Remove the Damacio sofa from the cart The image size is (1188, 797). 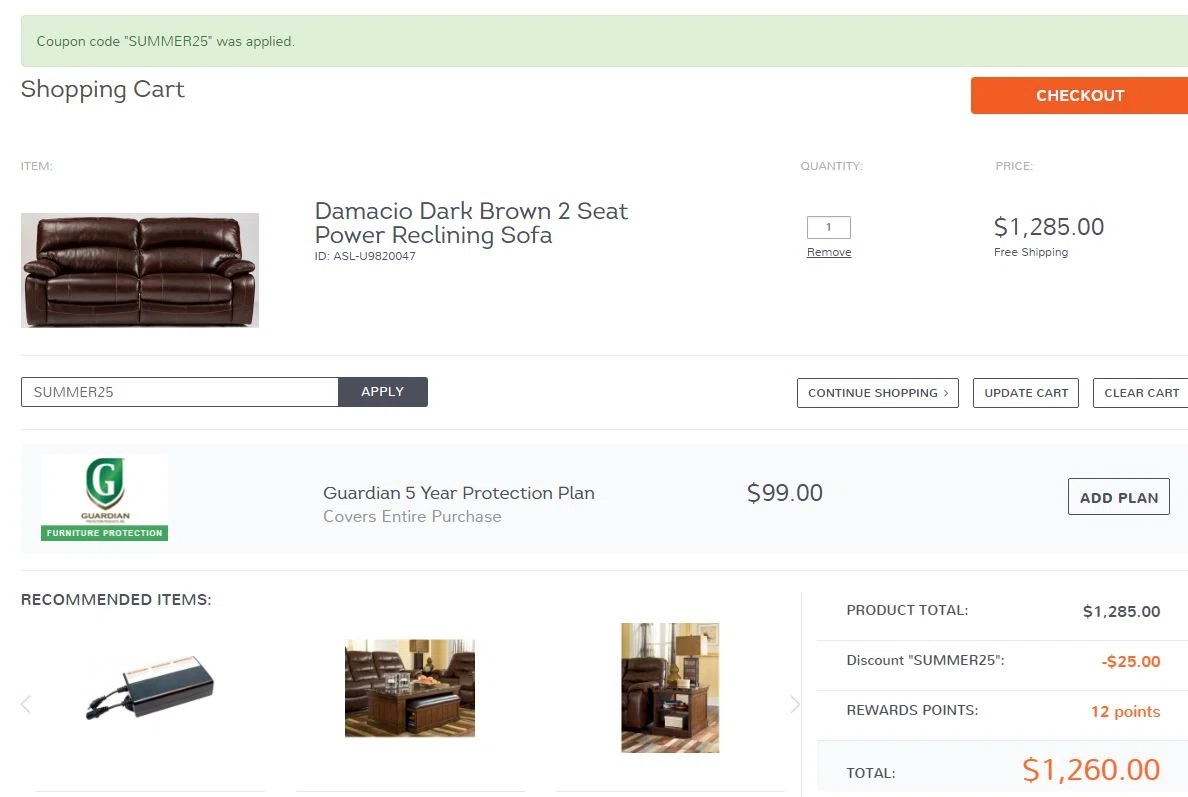829,252
